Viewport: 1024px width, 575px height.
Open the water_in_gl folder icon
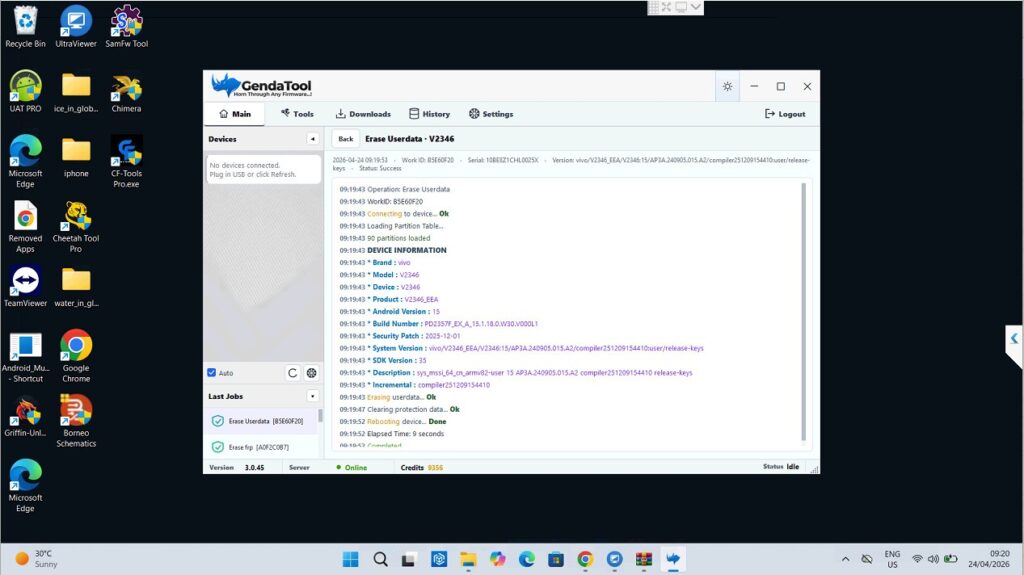(x=76, y=286)
